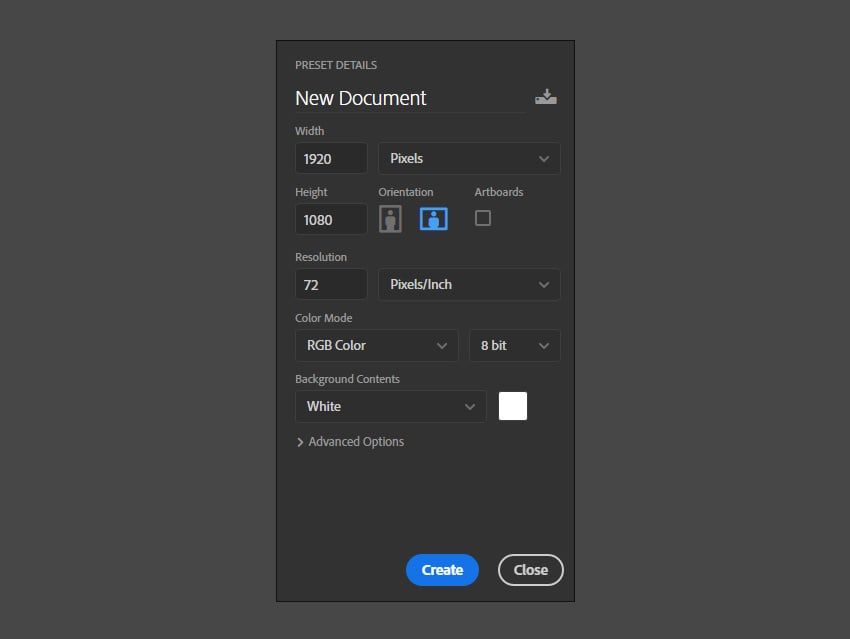
Task: Click the New Document name field
Action: pos(360,98)
